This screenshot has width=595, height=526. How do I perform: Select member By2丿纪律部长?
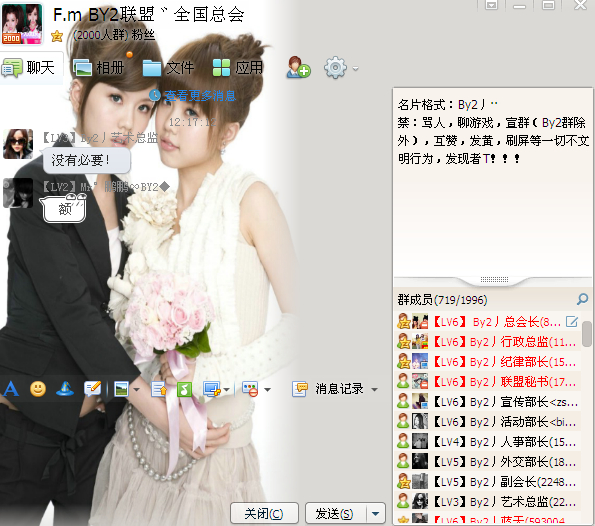click(x=488, y=362)
